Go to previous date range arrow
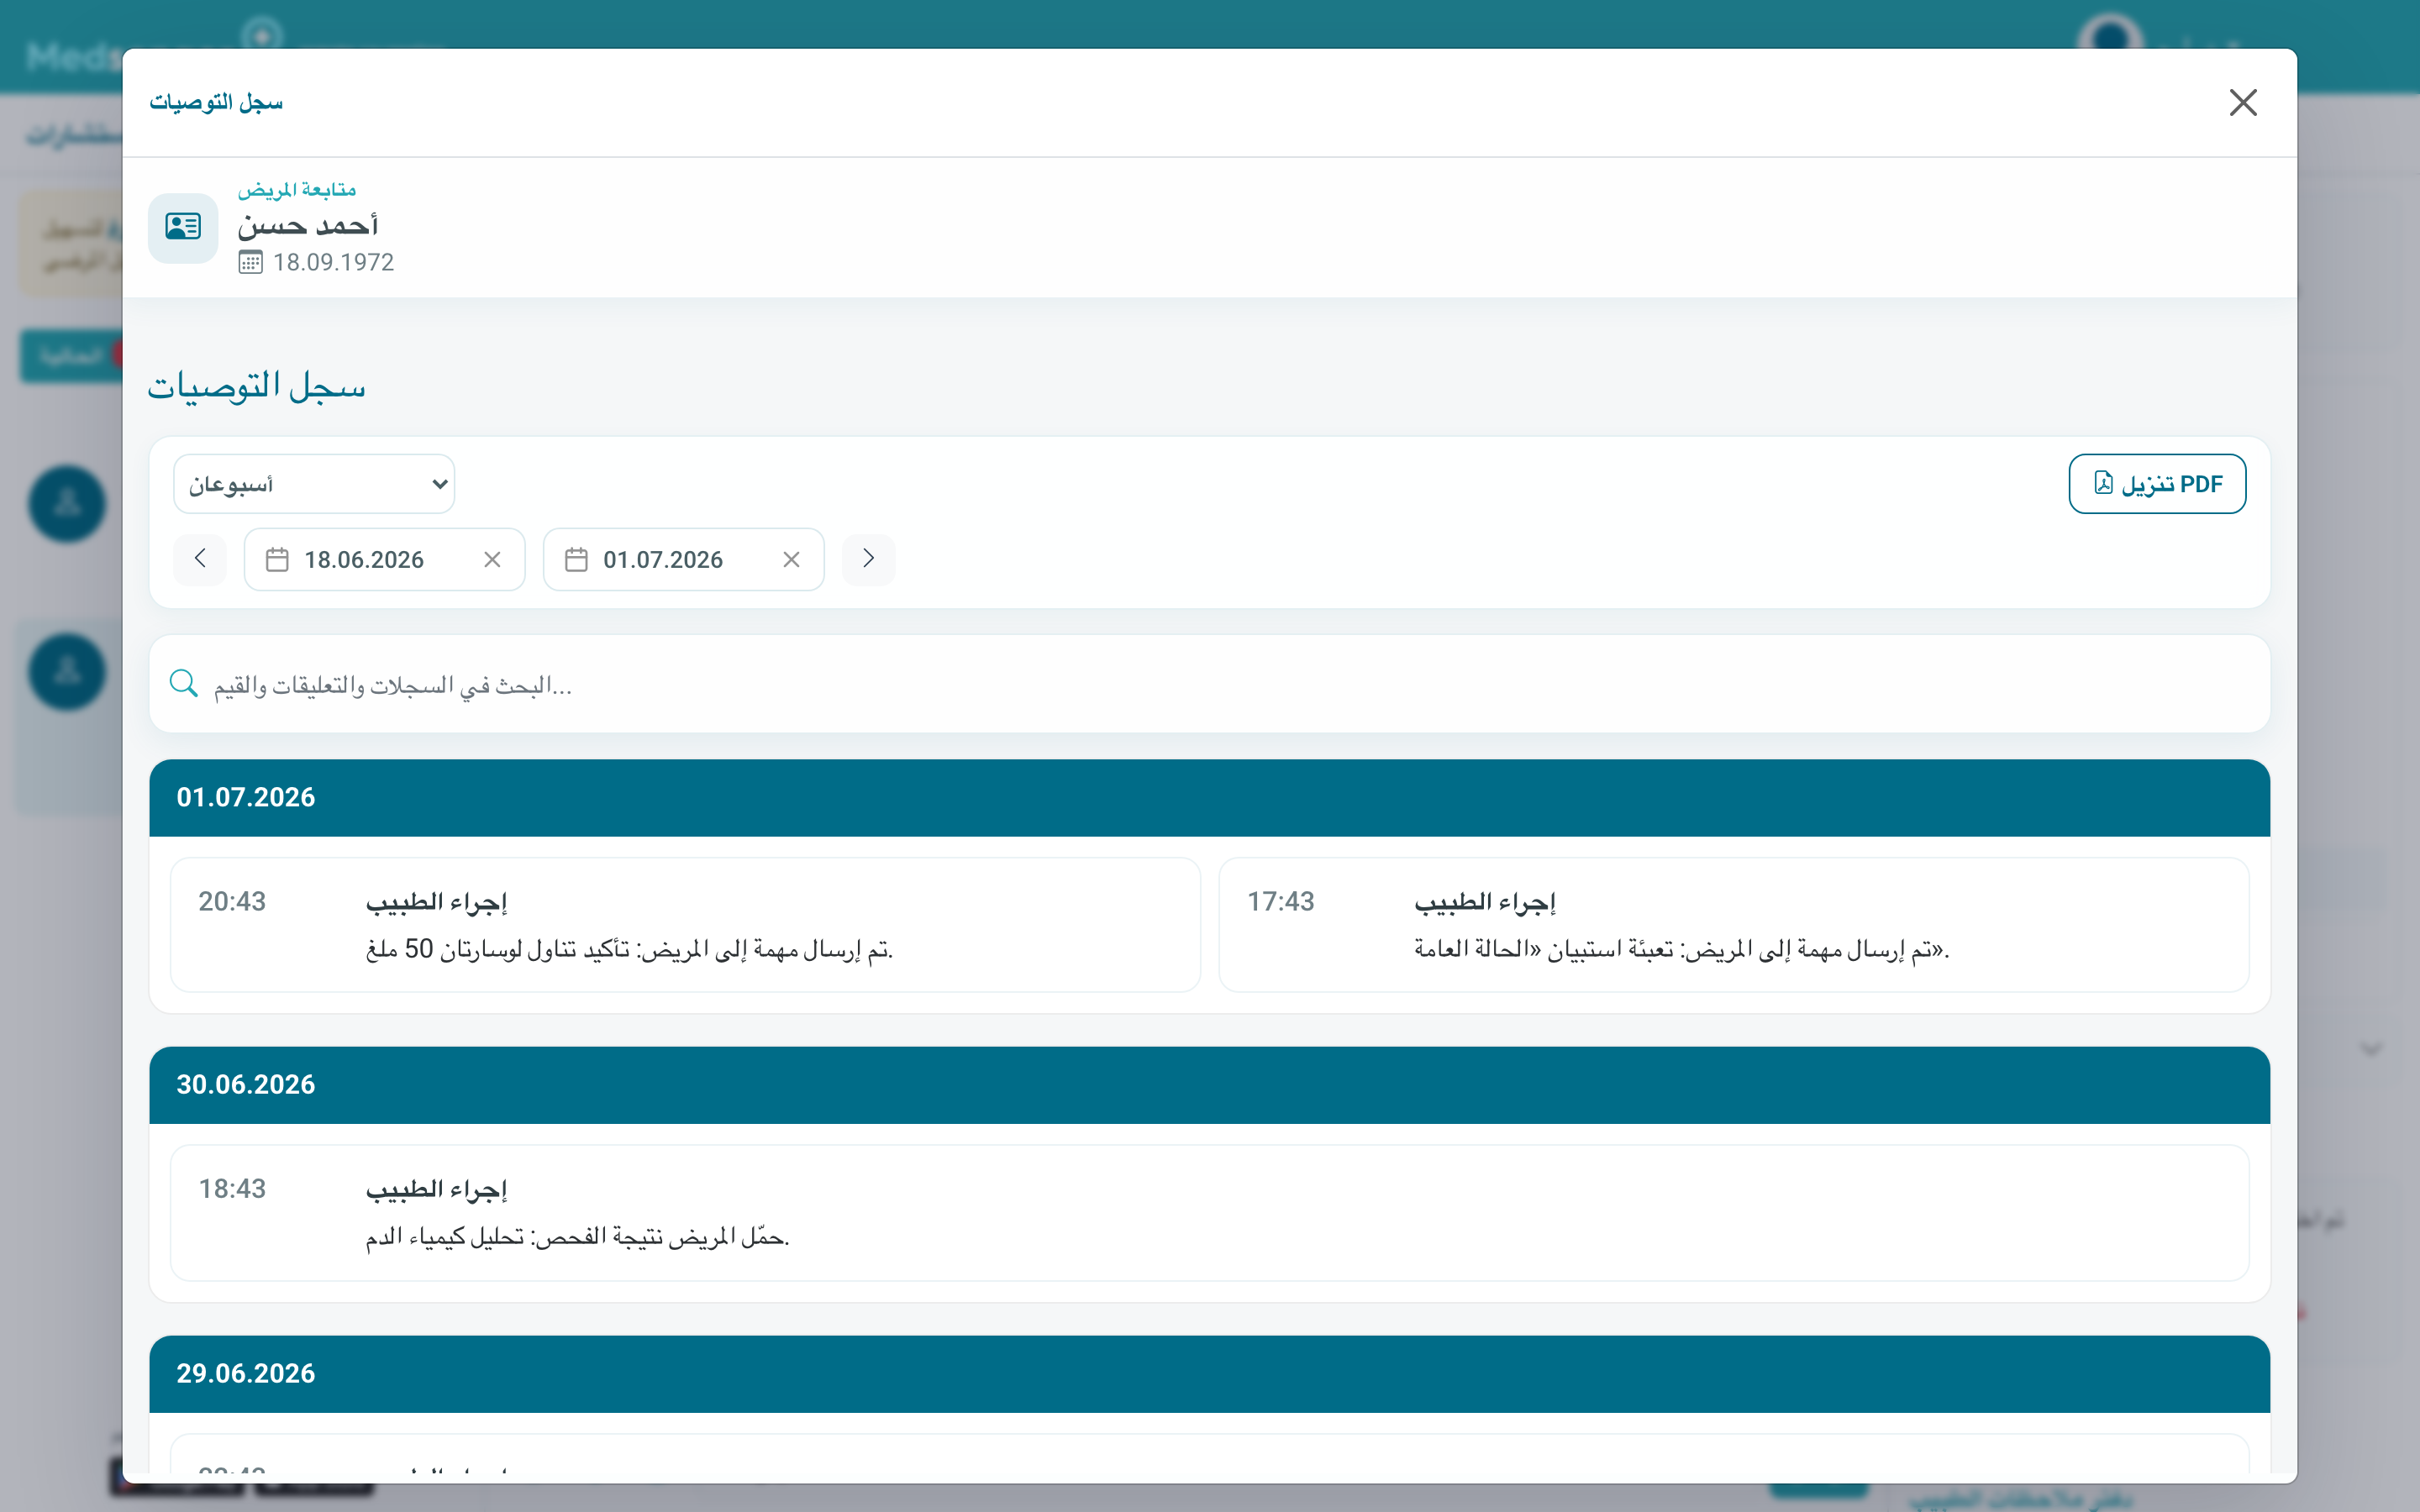2420x1512 pixels. (200, 559)
